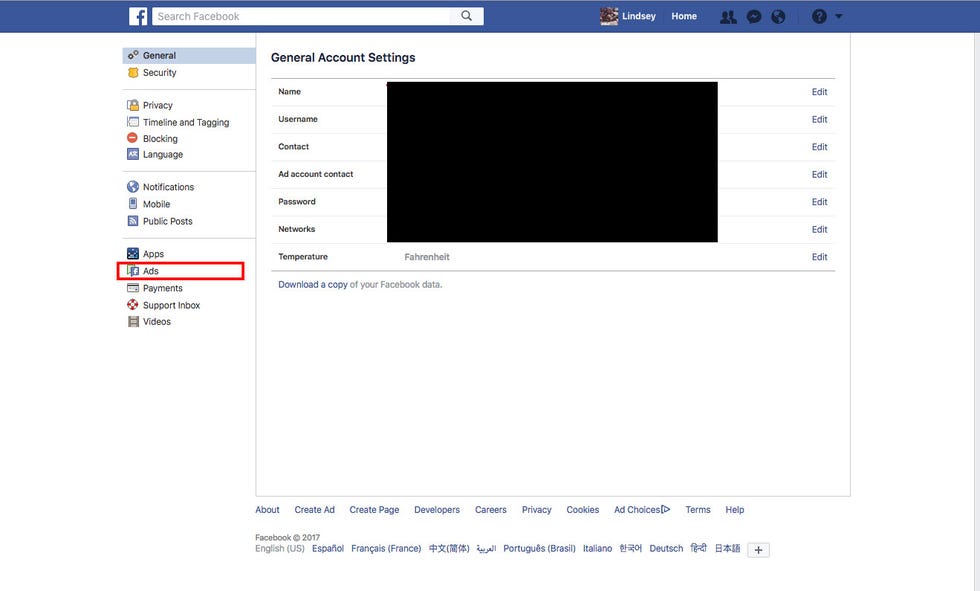The height and width of the screenshot is (591, 980).
Task: Open the Create Ad footer link
Action: (314, 510)
